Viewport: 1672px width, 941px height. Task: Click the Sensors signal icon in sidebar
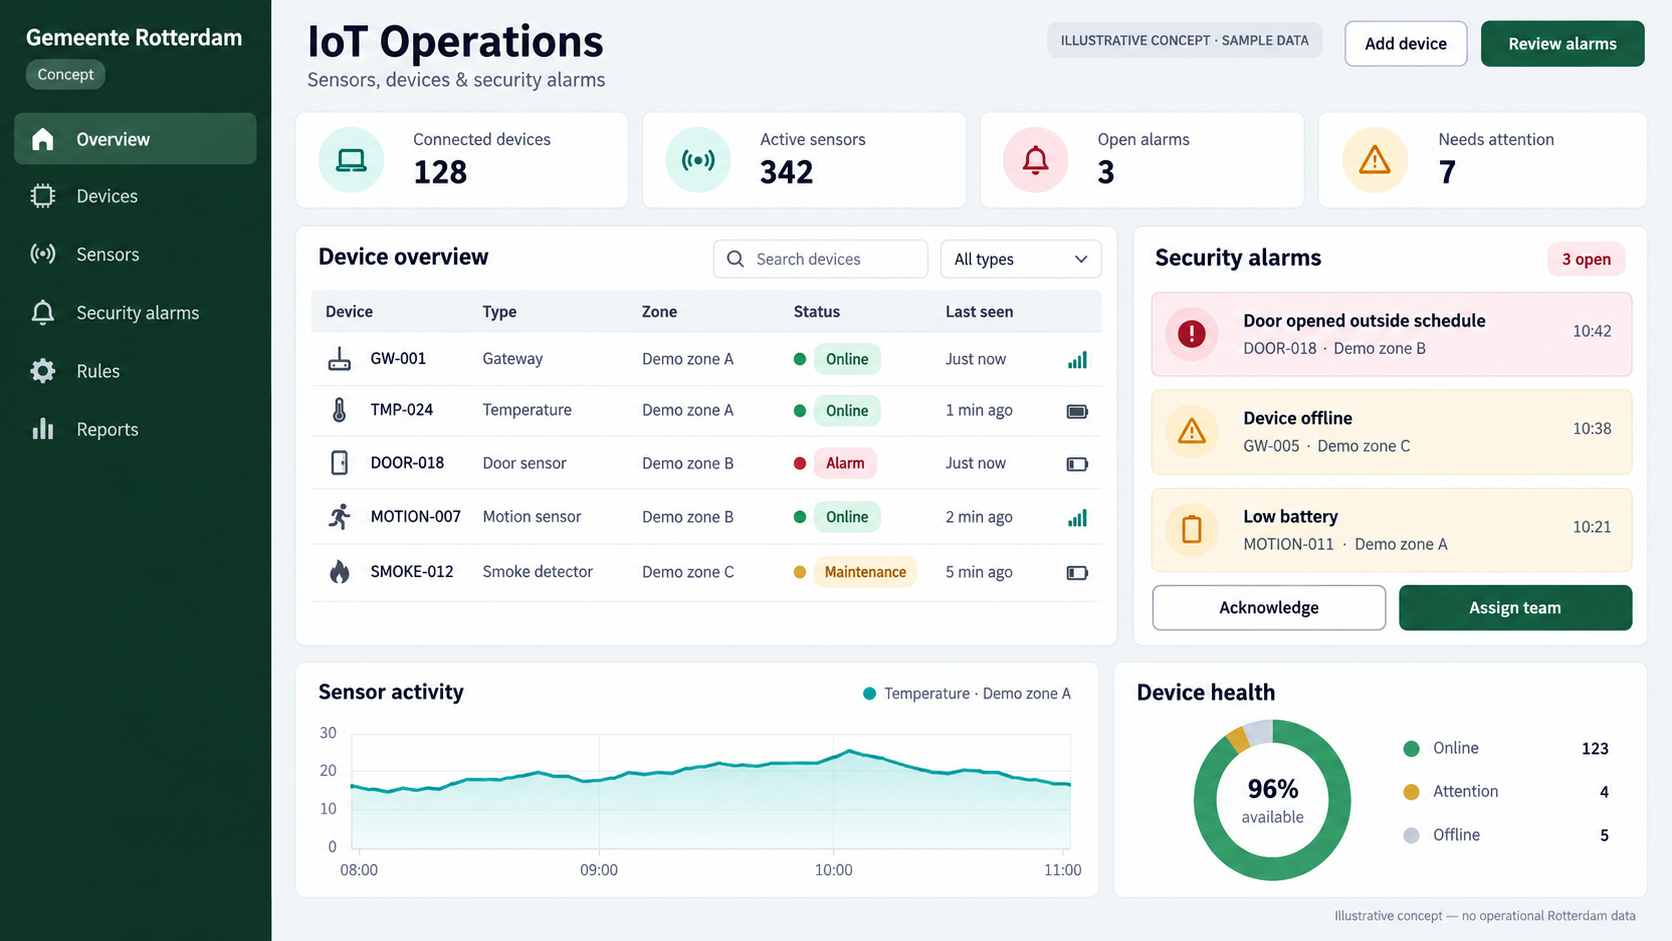(x=43, y=254)
